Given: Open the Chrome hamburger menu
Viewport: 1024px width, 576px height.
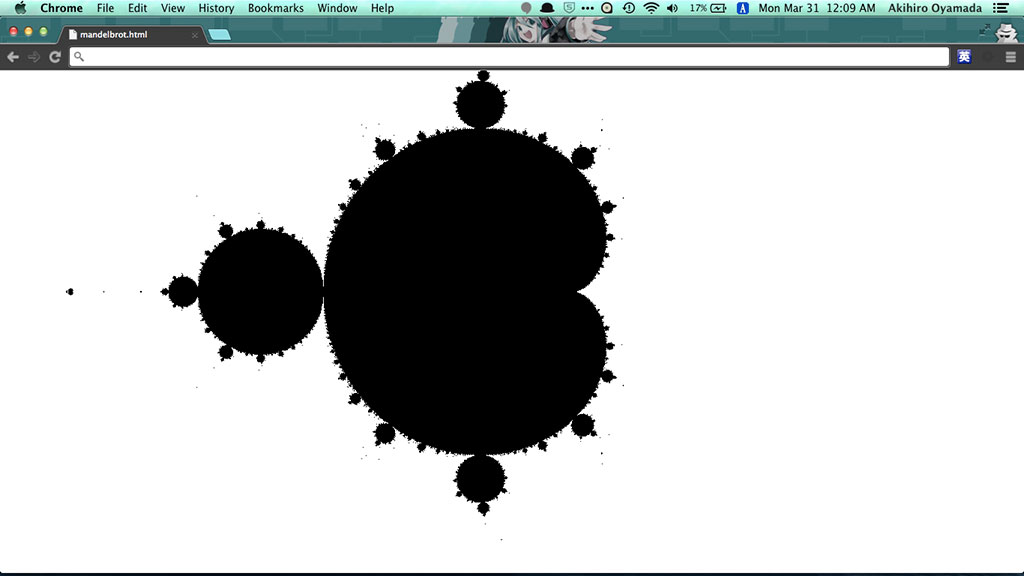Looking at the screenshot, I should [x=1010, y=57].
